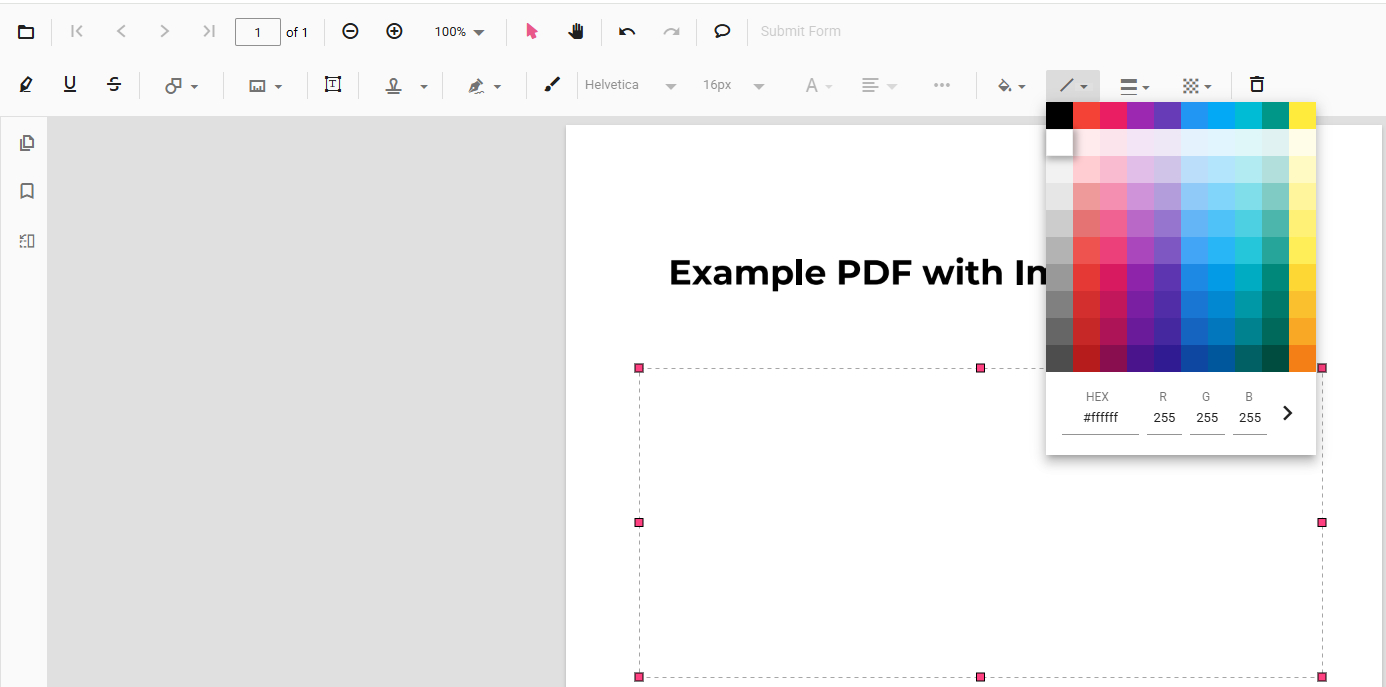Click the undo arrow icon
The width and height of the screenshot is (1386, 687).
627,32
